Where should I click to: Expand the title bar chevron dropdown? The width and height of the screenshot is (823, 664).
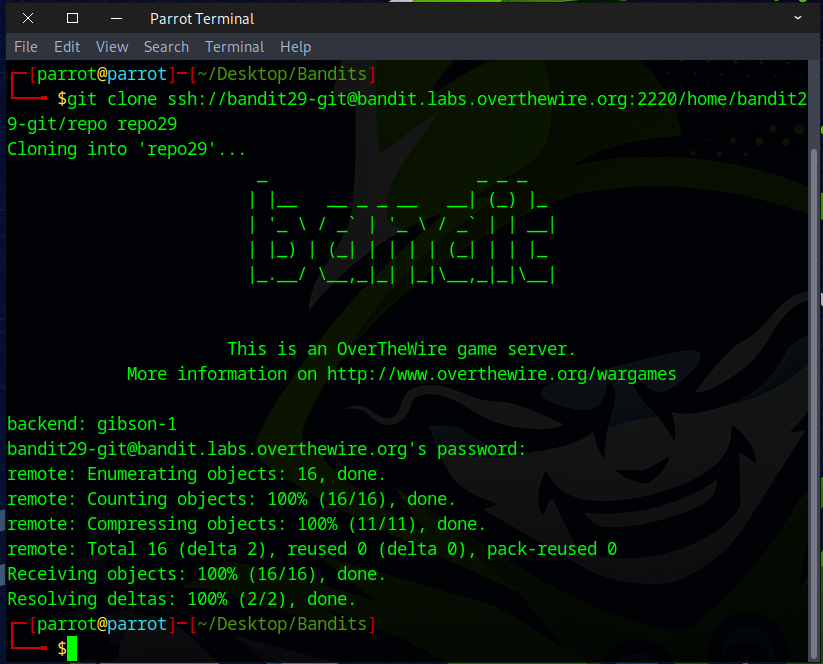(x=797, y=18)
